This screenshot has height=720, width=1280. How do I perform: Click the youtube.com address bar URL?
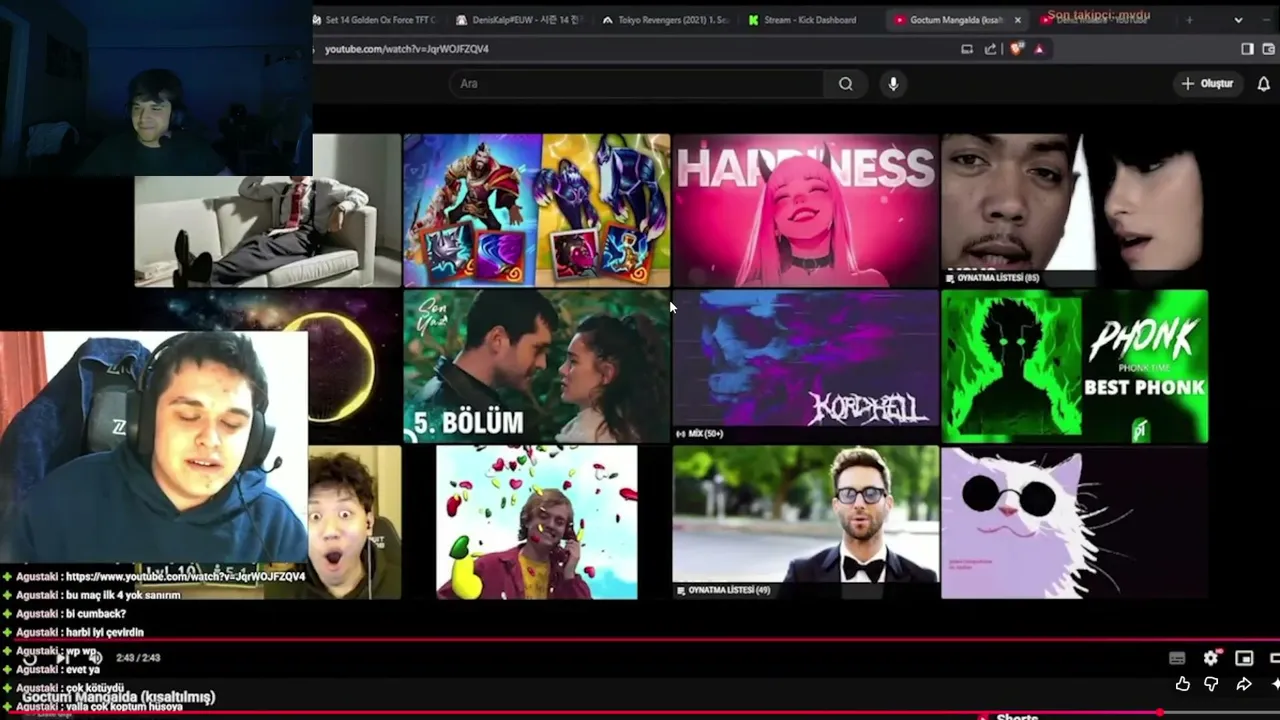point(407,49)
